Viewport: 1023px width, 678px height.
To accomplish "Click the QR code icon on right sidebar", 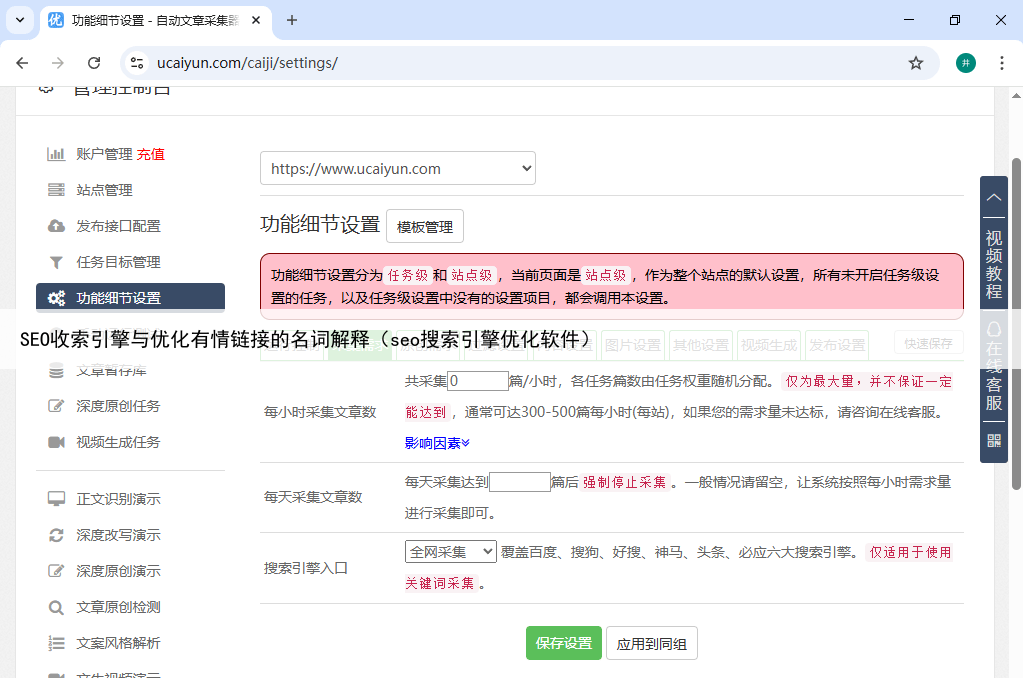I will coord(993,440).
